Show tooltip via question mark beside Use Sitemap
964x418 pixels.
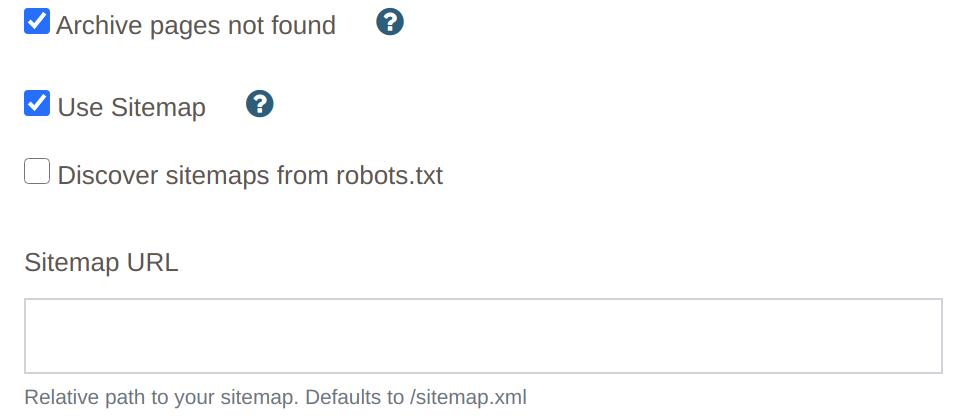[259, 104]
